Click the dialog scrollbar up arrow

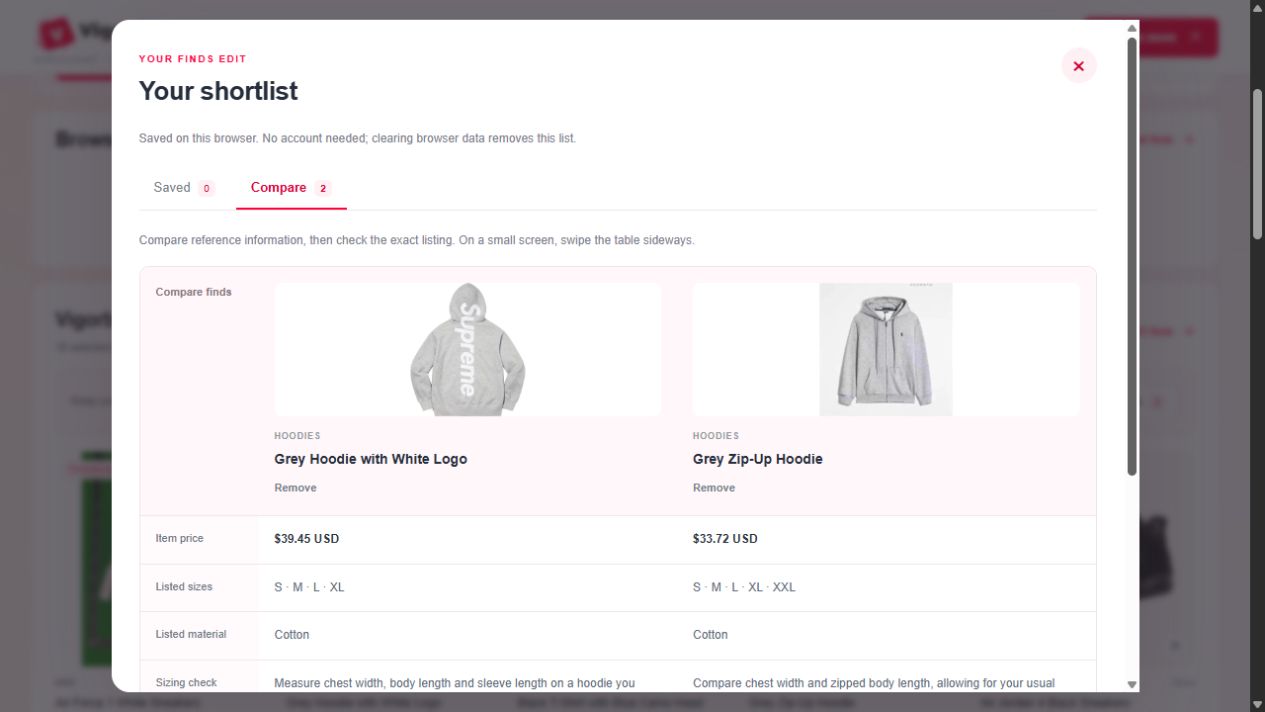click(x=1132, y=29)
